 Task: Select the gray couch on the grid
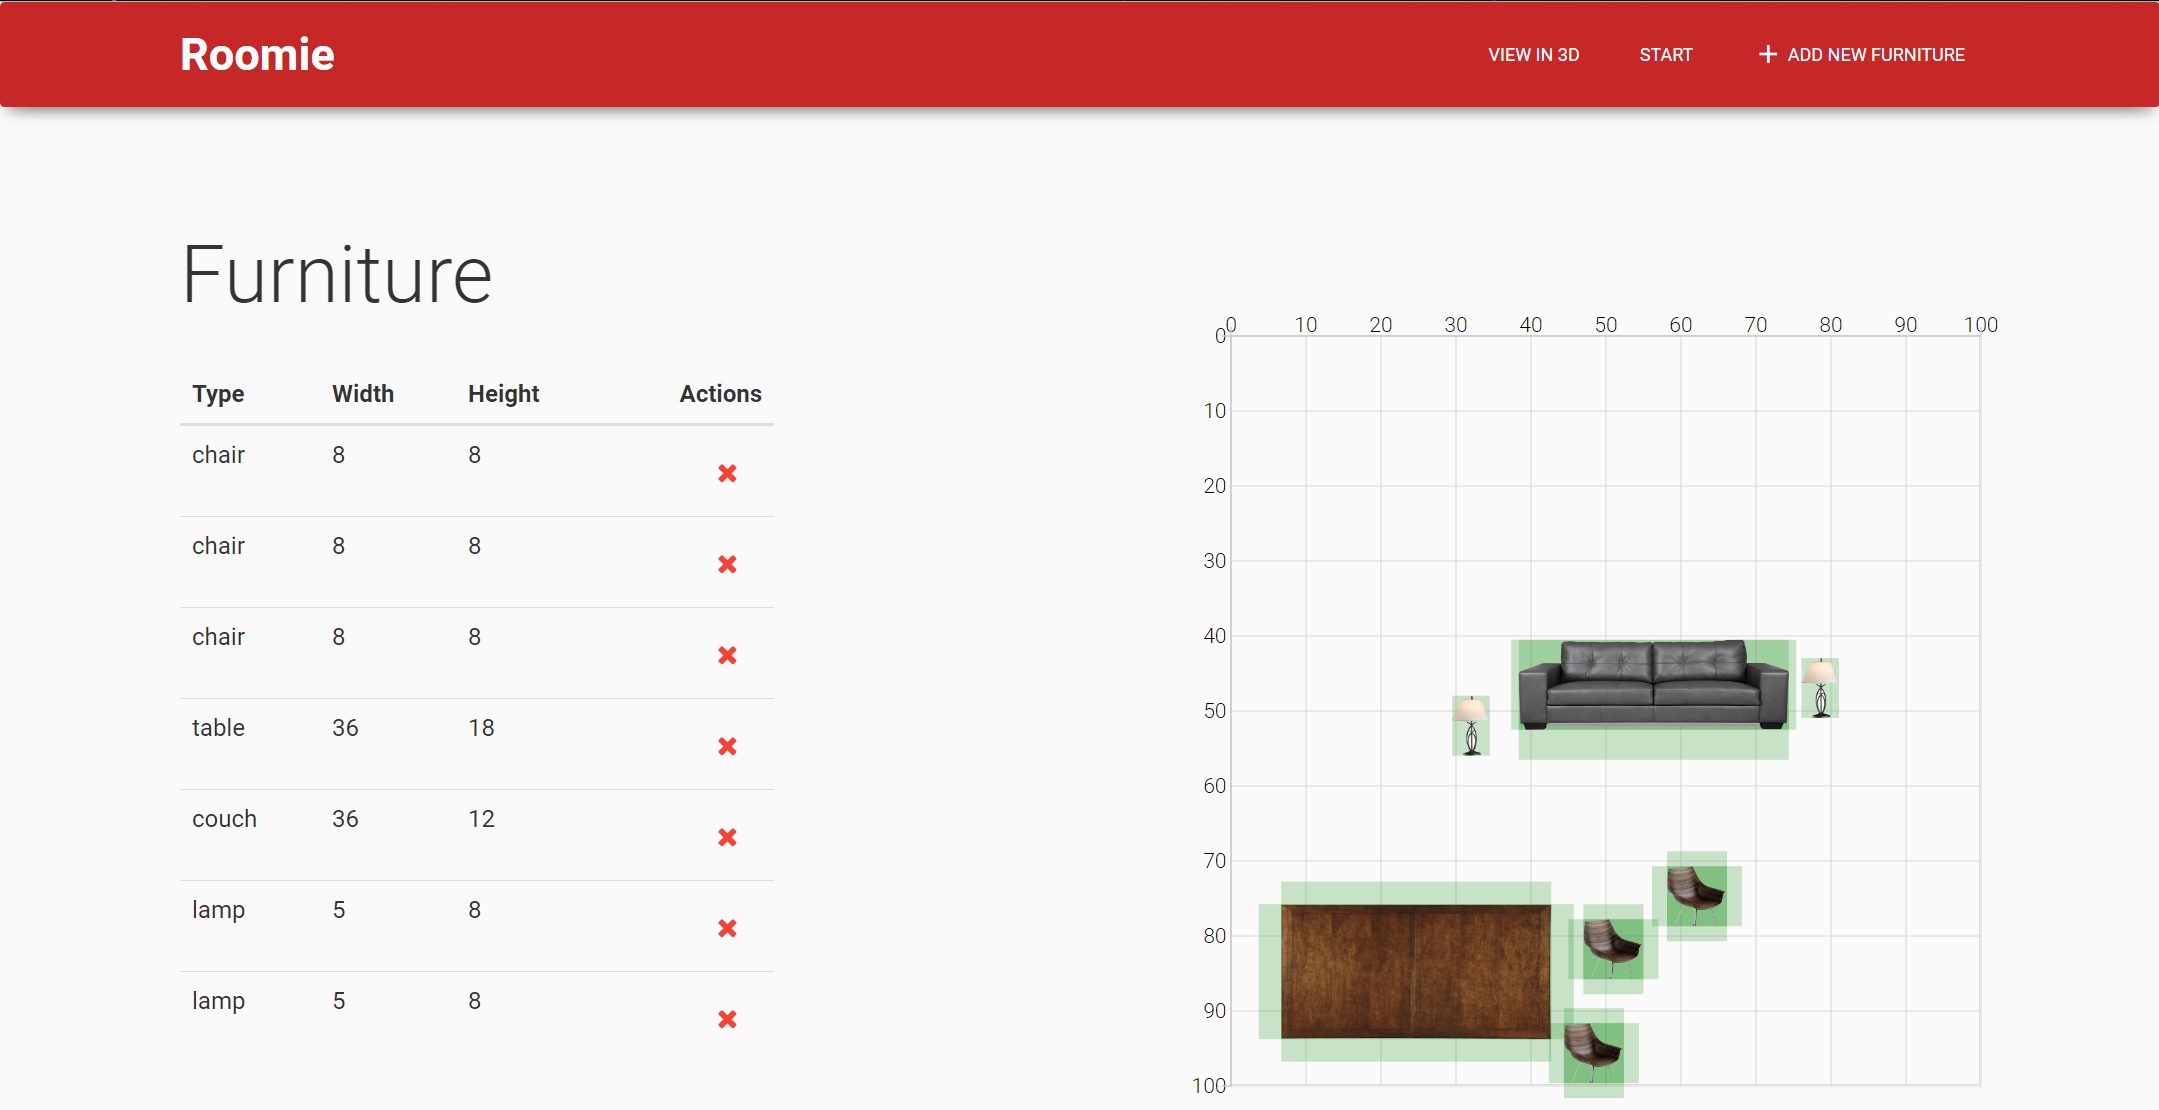click(1653, 685)
